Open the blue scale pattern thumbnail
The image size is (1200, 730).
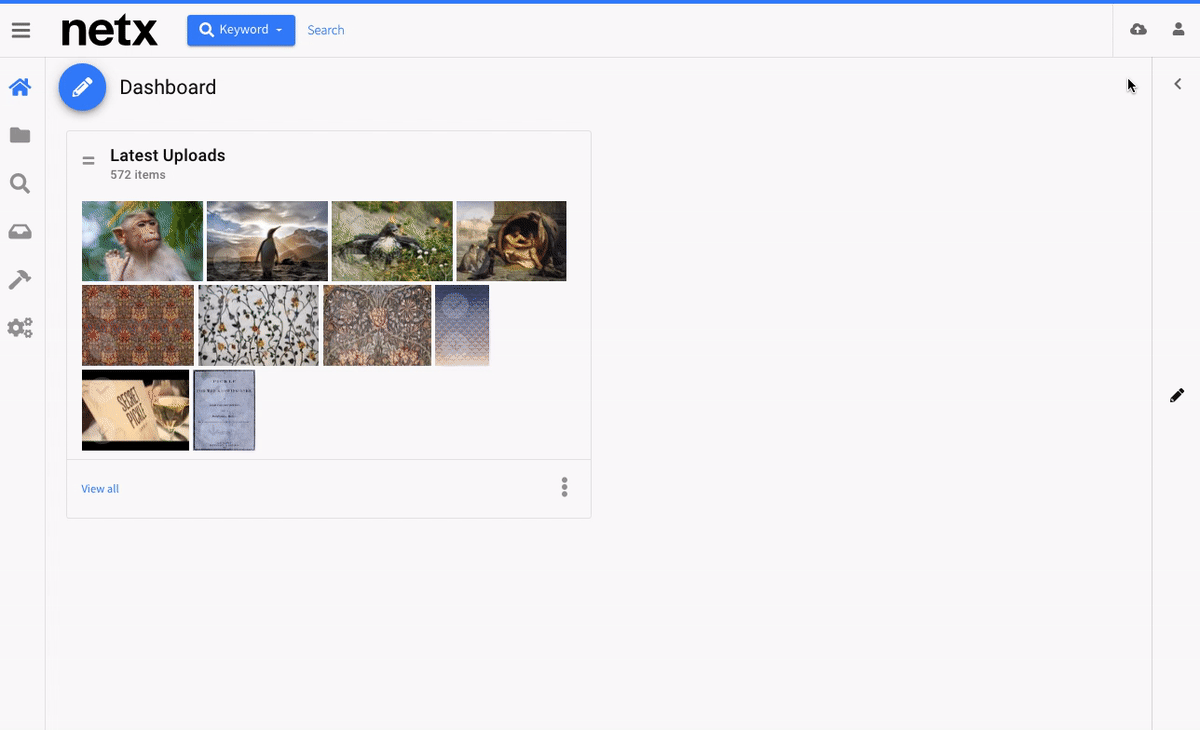pos(462,325)
